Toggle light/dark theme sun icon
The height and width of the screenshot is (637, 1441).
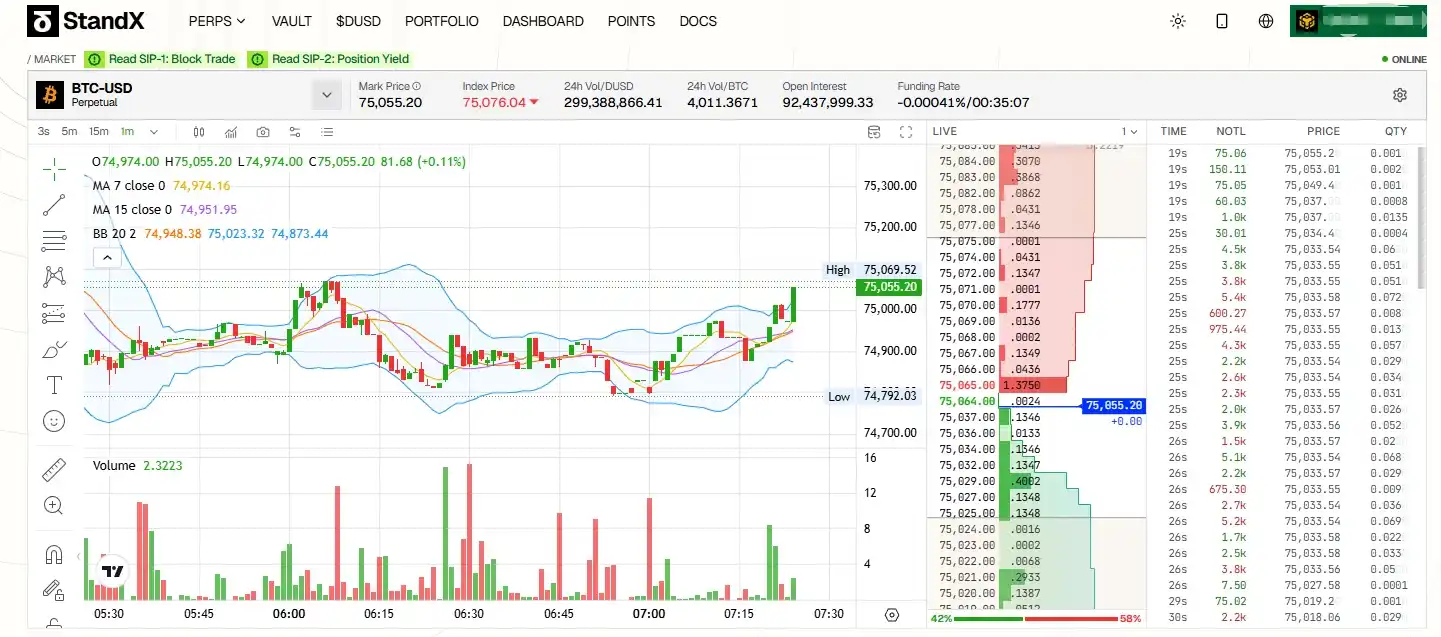[x=1178, y=21]
